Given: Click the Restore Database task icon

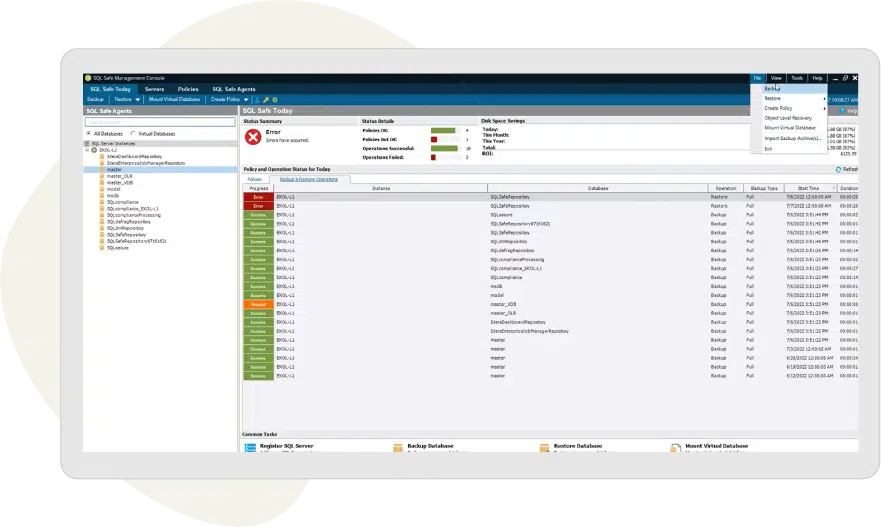Looking at the screenshot, I should [x=544, y=448].
